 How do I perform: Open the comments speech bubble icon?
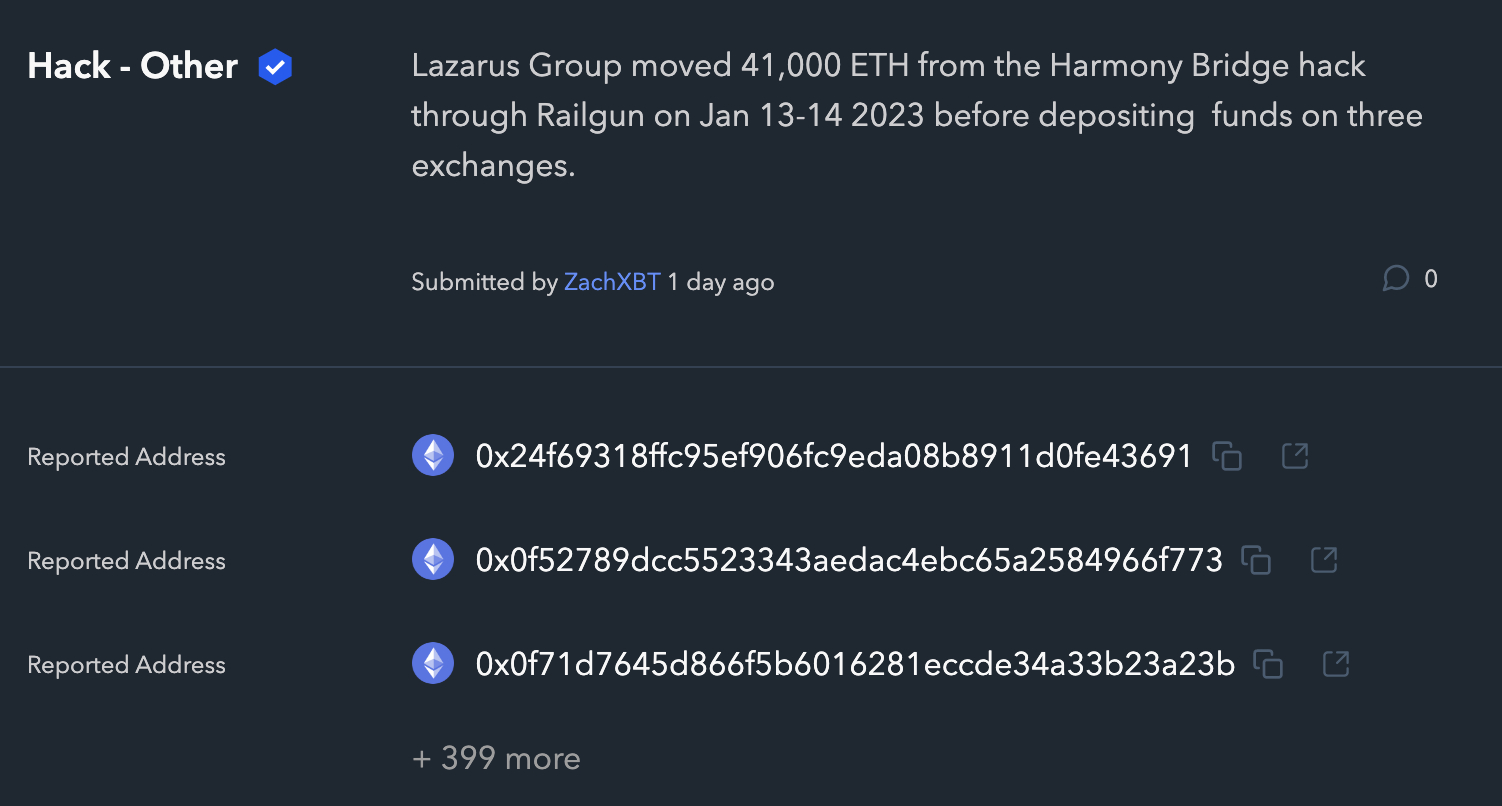tap(1395, 279)
